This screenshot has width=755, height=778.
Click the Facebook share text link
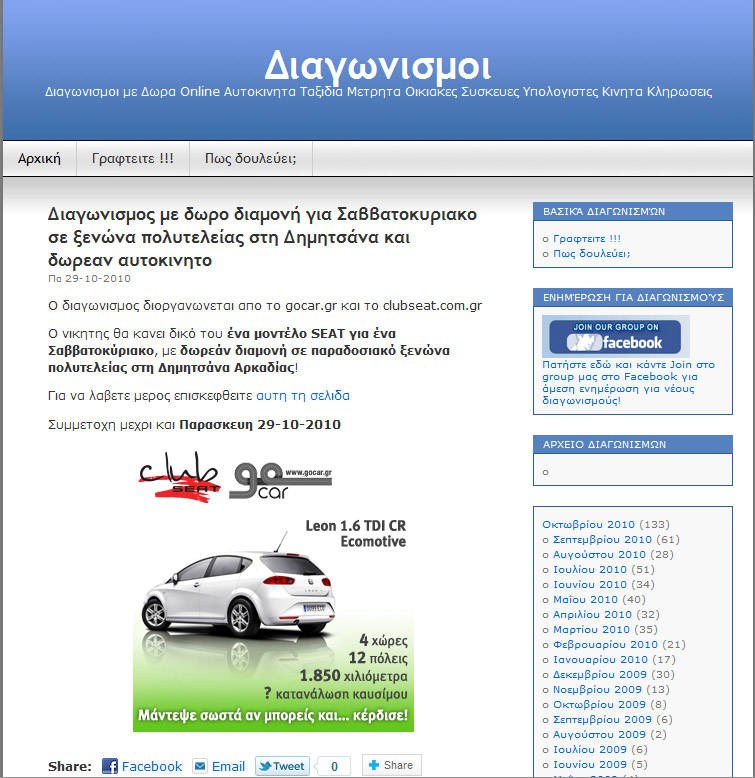tap(152, 766)
